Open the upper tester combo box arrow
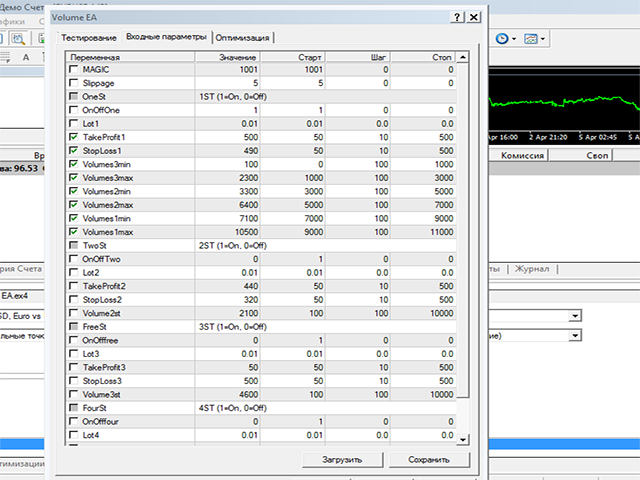 tap(575, 315)
